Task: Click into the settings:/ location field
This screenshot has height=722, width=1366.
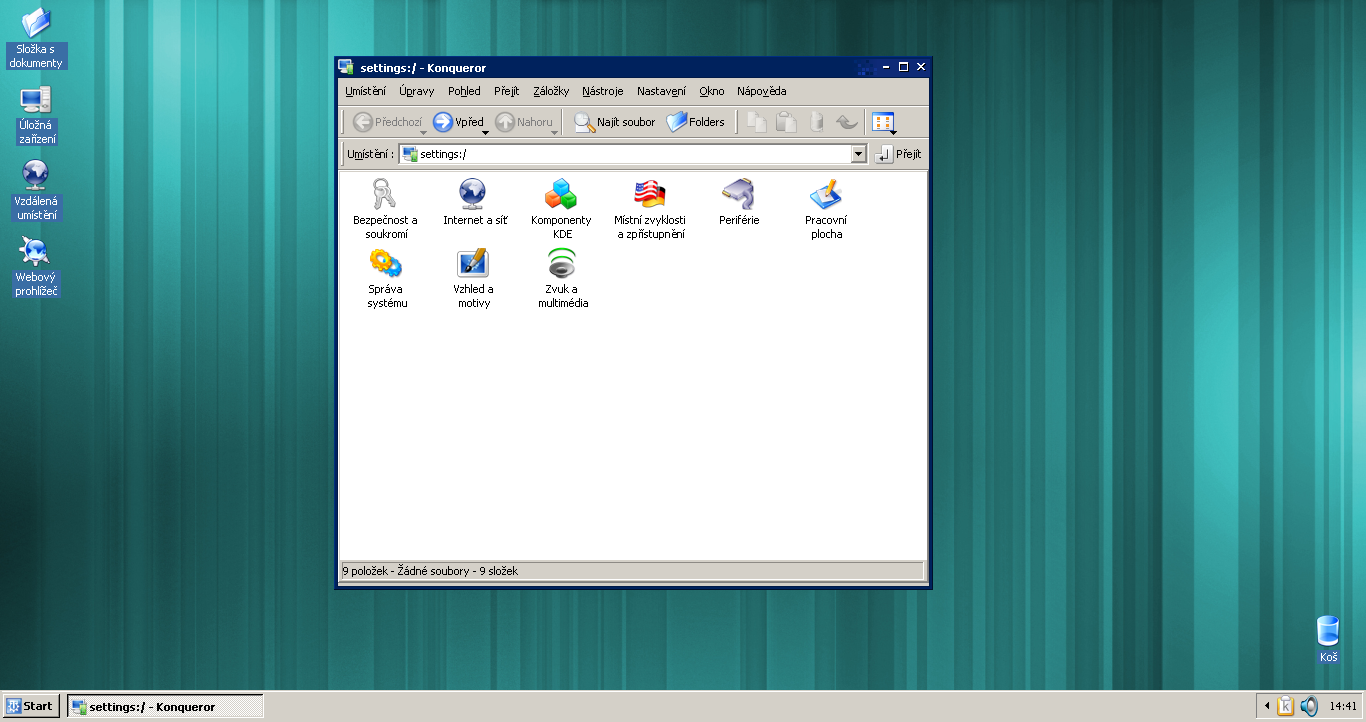Action: (630, 154)
